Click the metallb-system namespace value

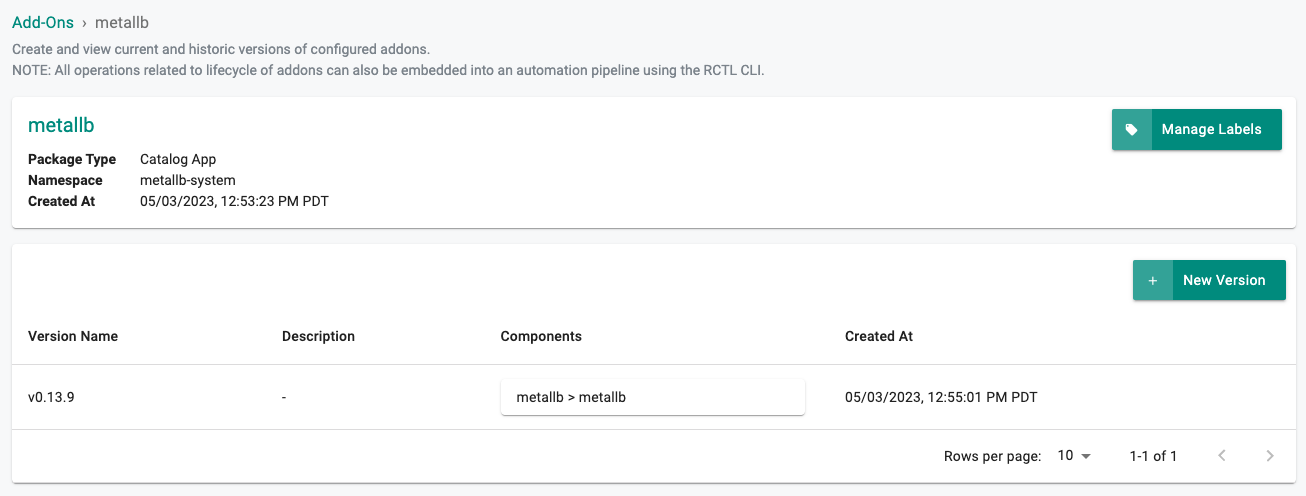point(188,180)
